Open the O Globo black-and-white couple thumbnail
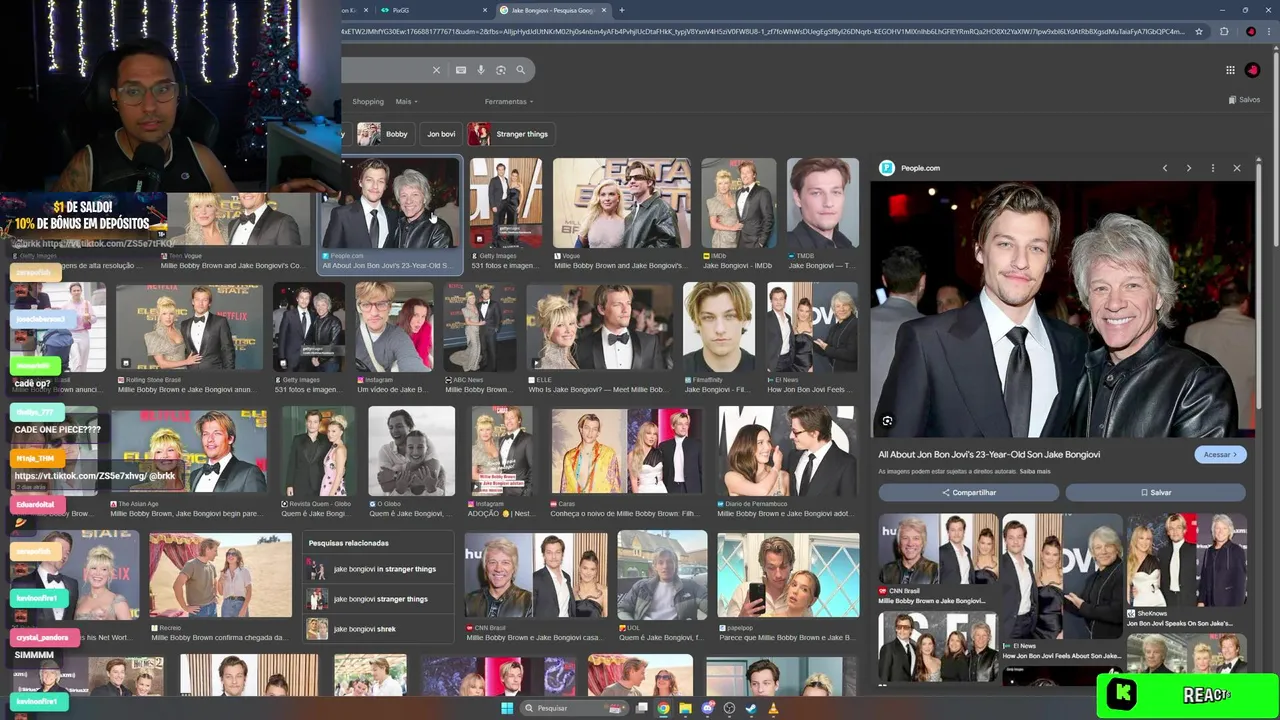The image size is (1280, 720). click(x=411, y=451)
